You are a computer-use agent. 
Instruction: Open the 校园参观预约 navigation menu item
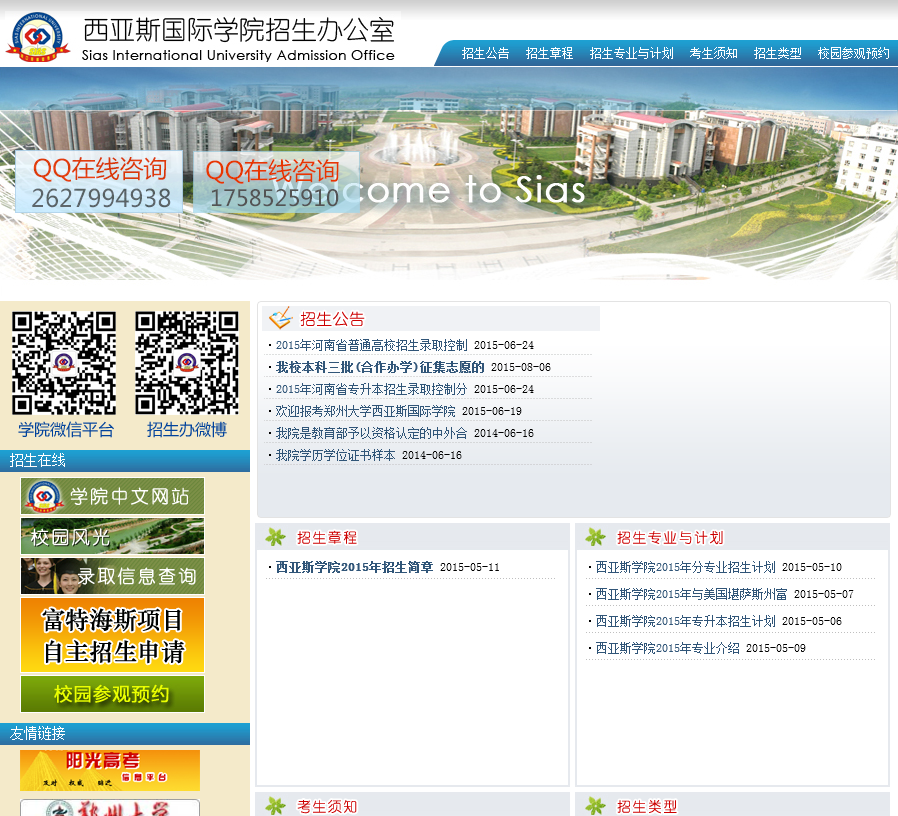[x=853, y=54]
